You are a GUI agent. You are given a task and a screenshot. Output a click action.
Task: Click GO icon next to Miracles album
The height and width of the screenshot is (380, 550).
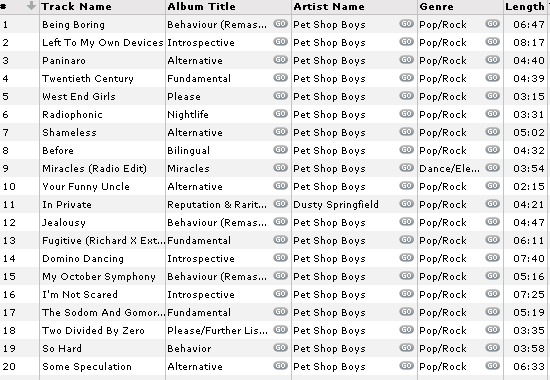281,168
